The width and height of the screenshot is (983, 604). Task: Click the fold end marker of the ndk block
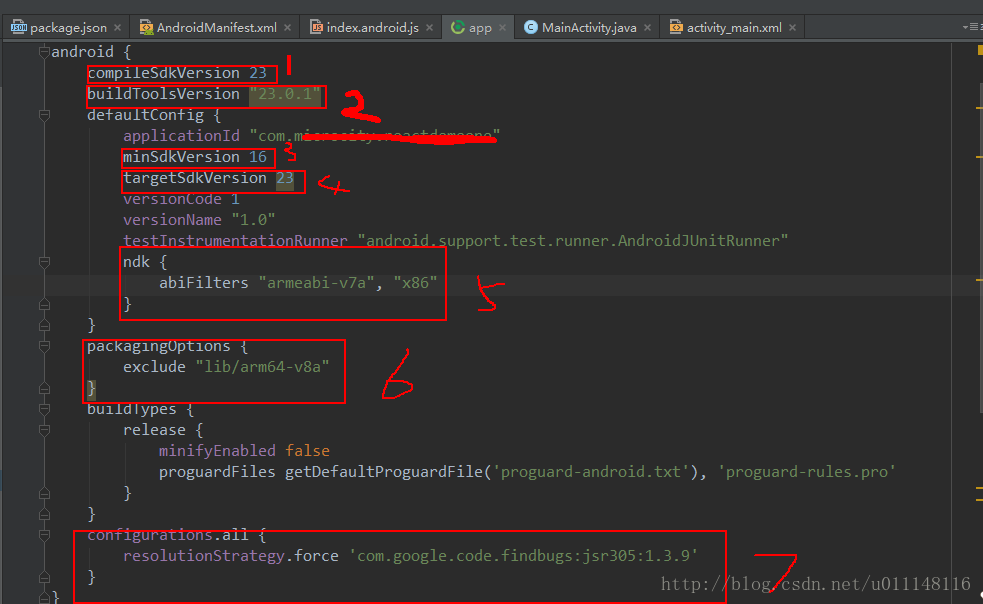pos(44,304)
